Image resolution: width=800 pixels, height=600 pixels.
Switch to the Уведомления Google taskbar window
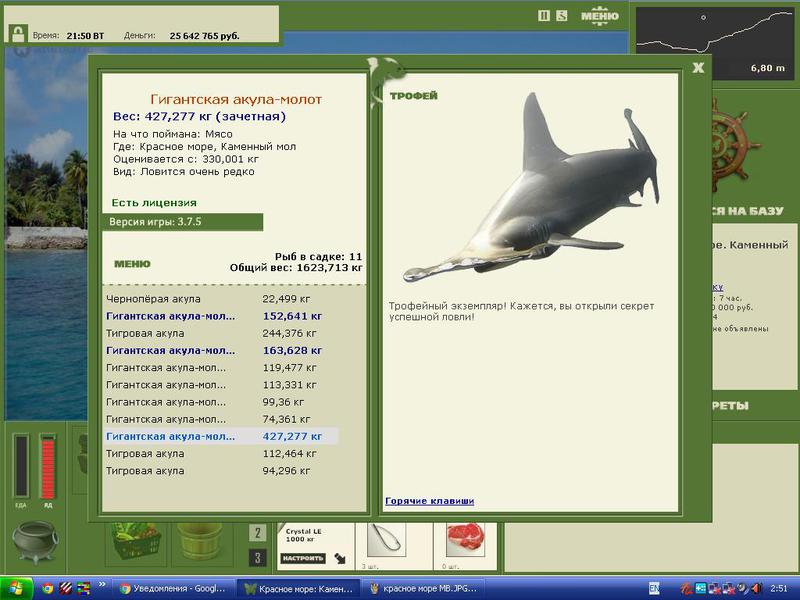pos(174,589)
